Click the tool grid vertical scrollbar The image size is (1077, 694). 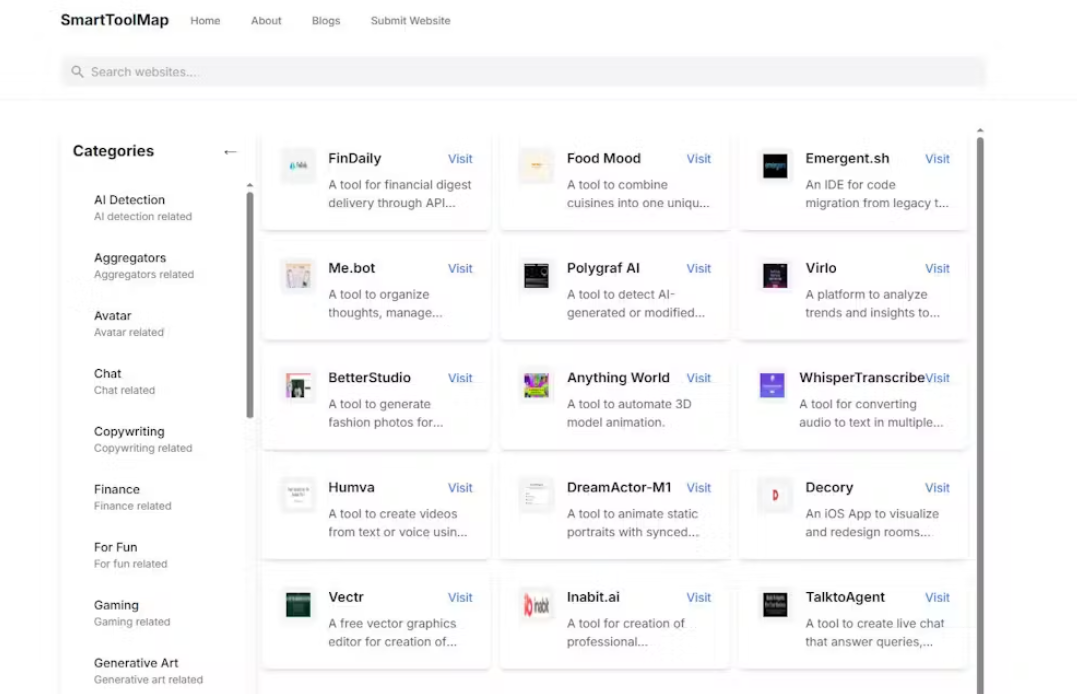(x=980, y=415)
